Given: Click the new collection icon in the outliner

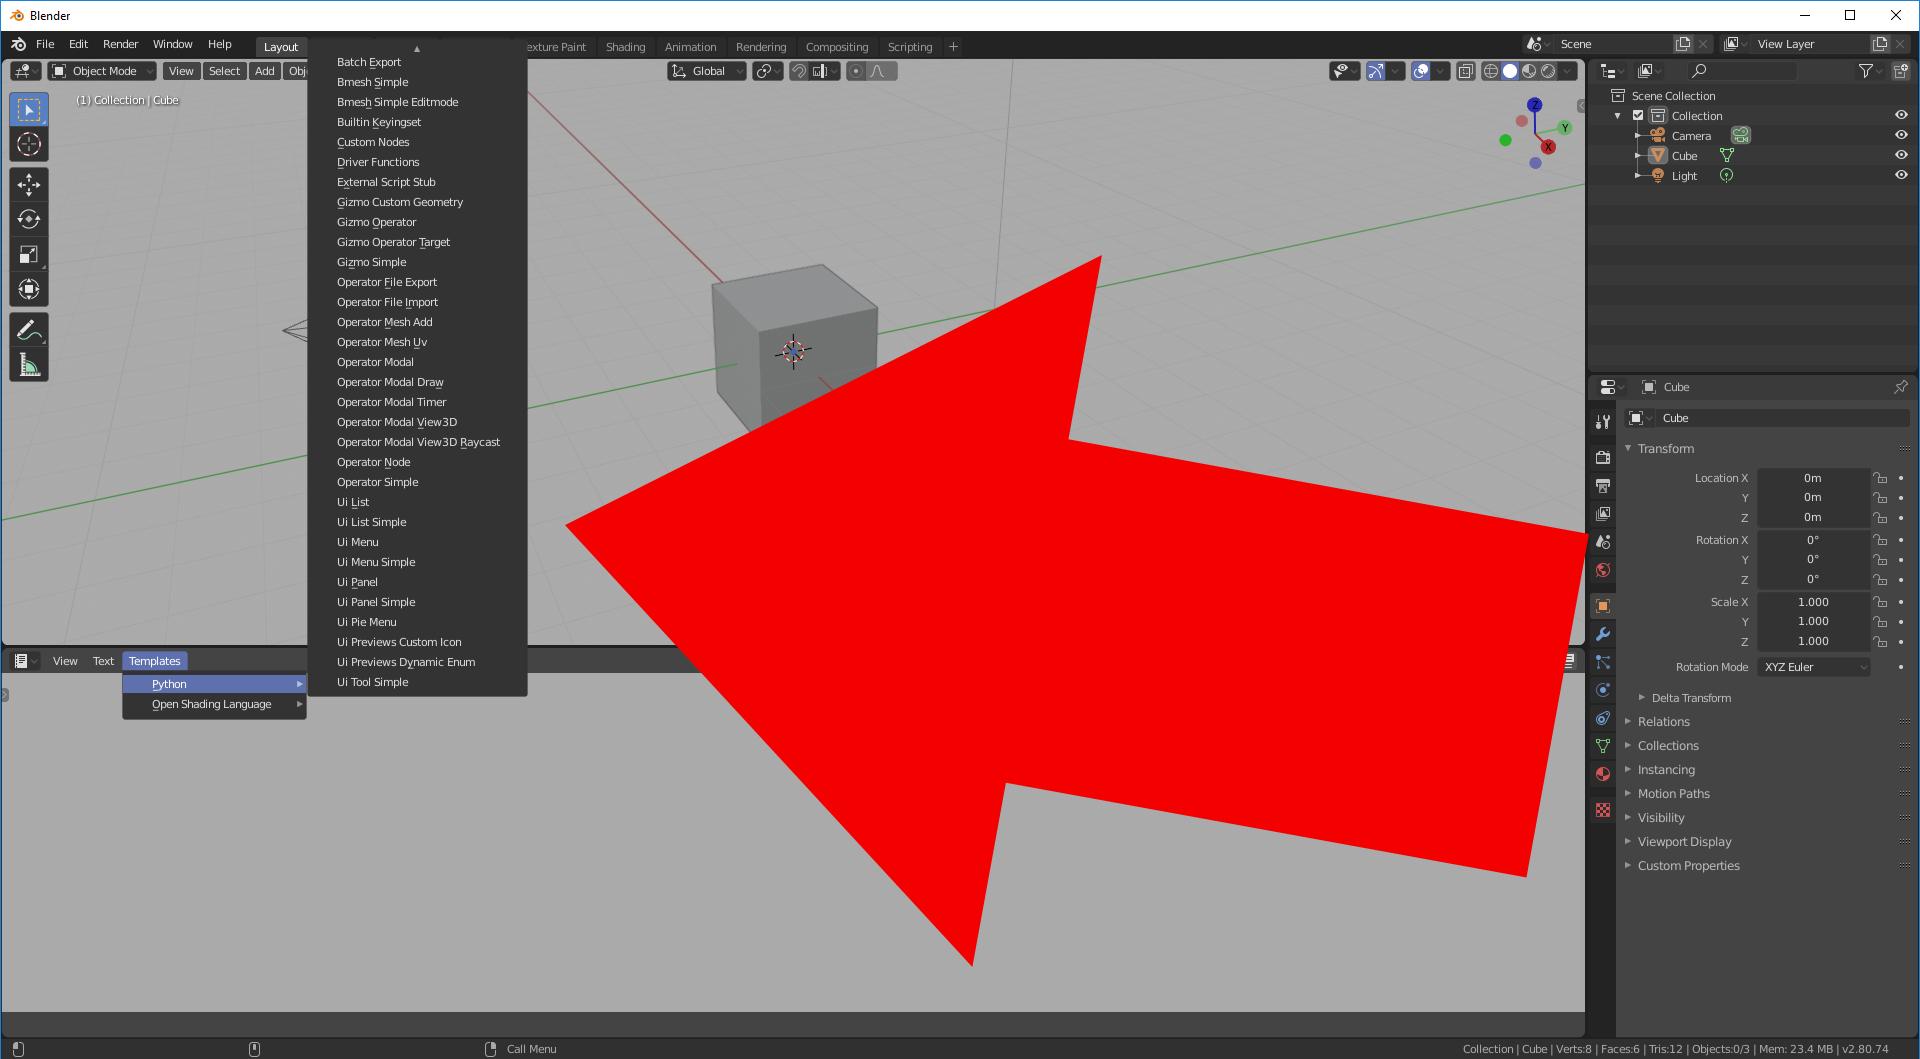Looking at the screenshot, I should coord(1901,71).
